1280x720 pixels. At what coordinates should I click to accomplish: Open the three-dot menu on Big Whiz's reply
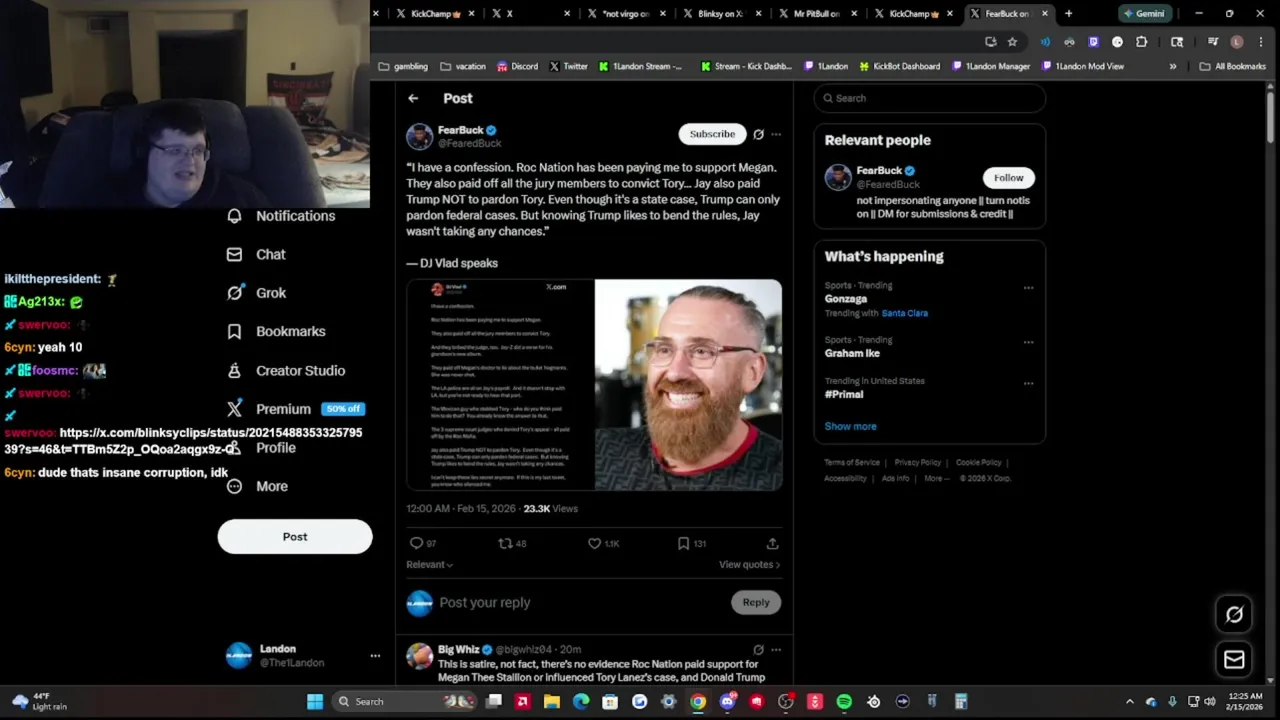pos(776,650)
